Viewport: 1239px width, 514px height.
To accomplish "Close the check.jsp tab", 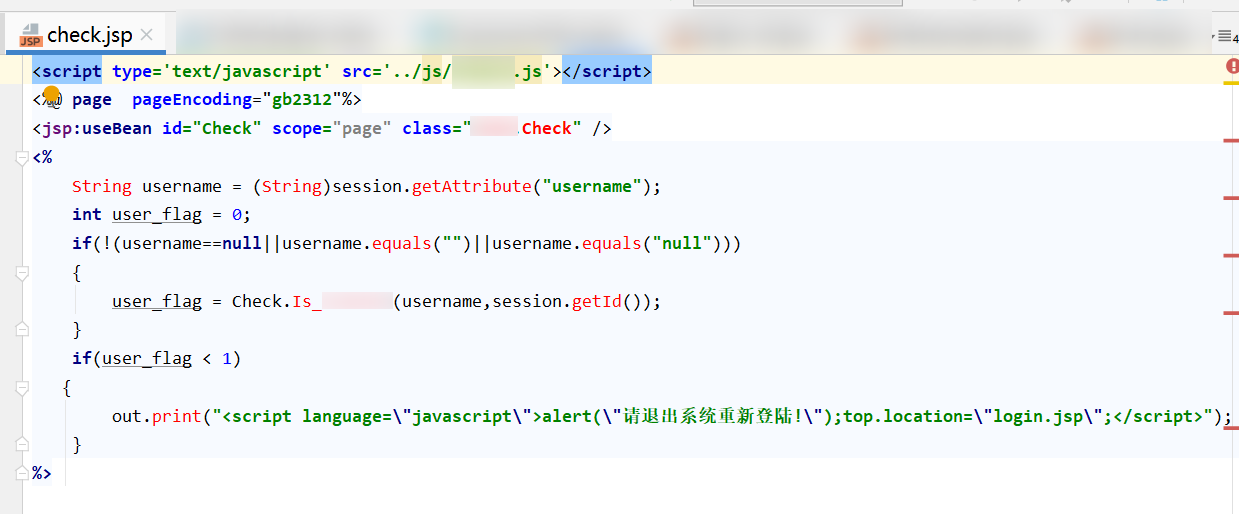I will [147, 35].
